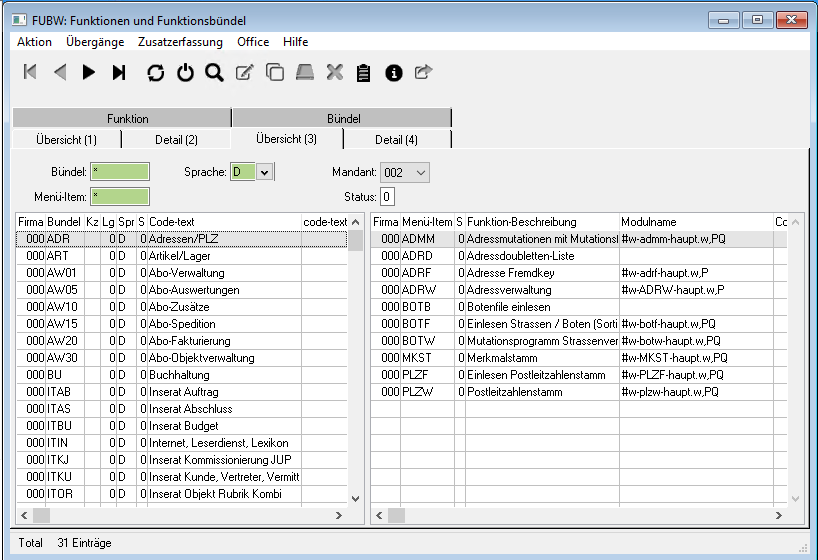The height and width of the screenshot is (560, 818).
Task: Click the share/export arrow icon
Action: [x=423, y=72]
